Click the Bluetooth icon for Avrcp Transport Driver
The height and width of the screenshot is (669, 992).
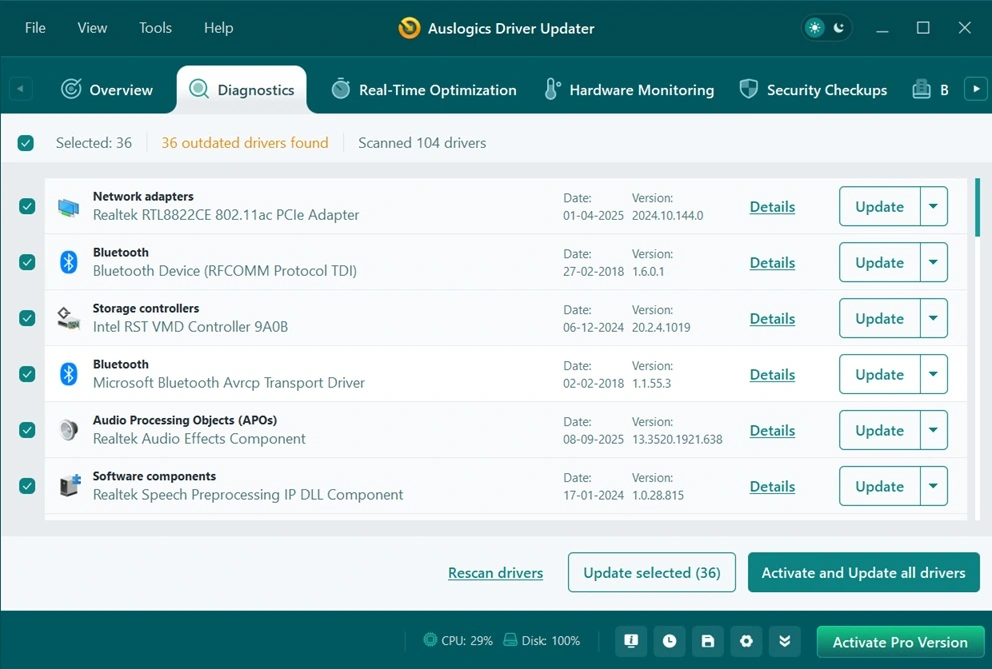68,374
